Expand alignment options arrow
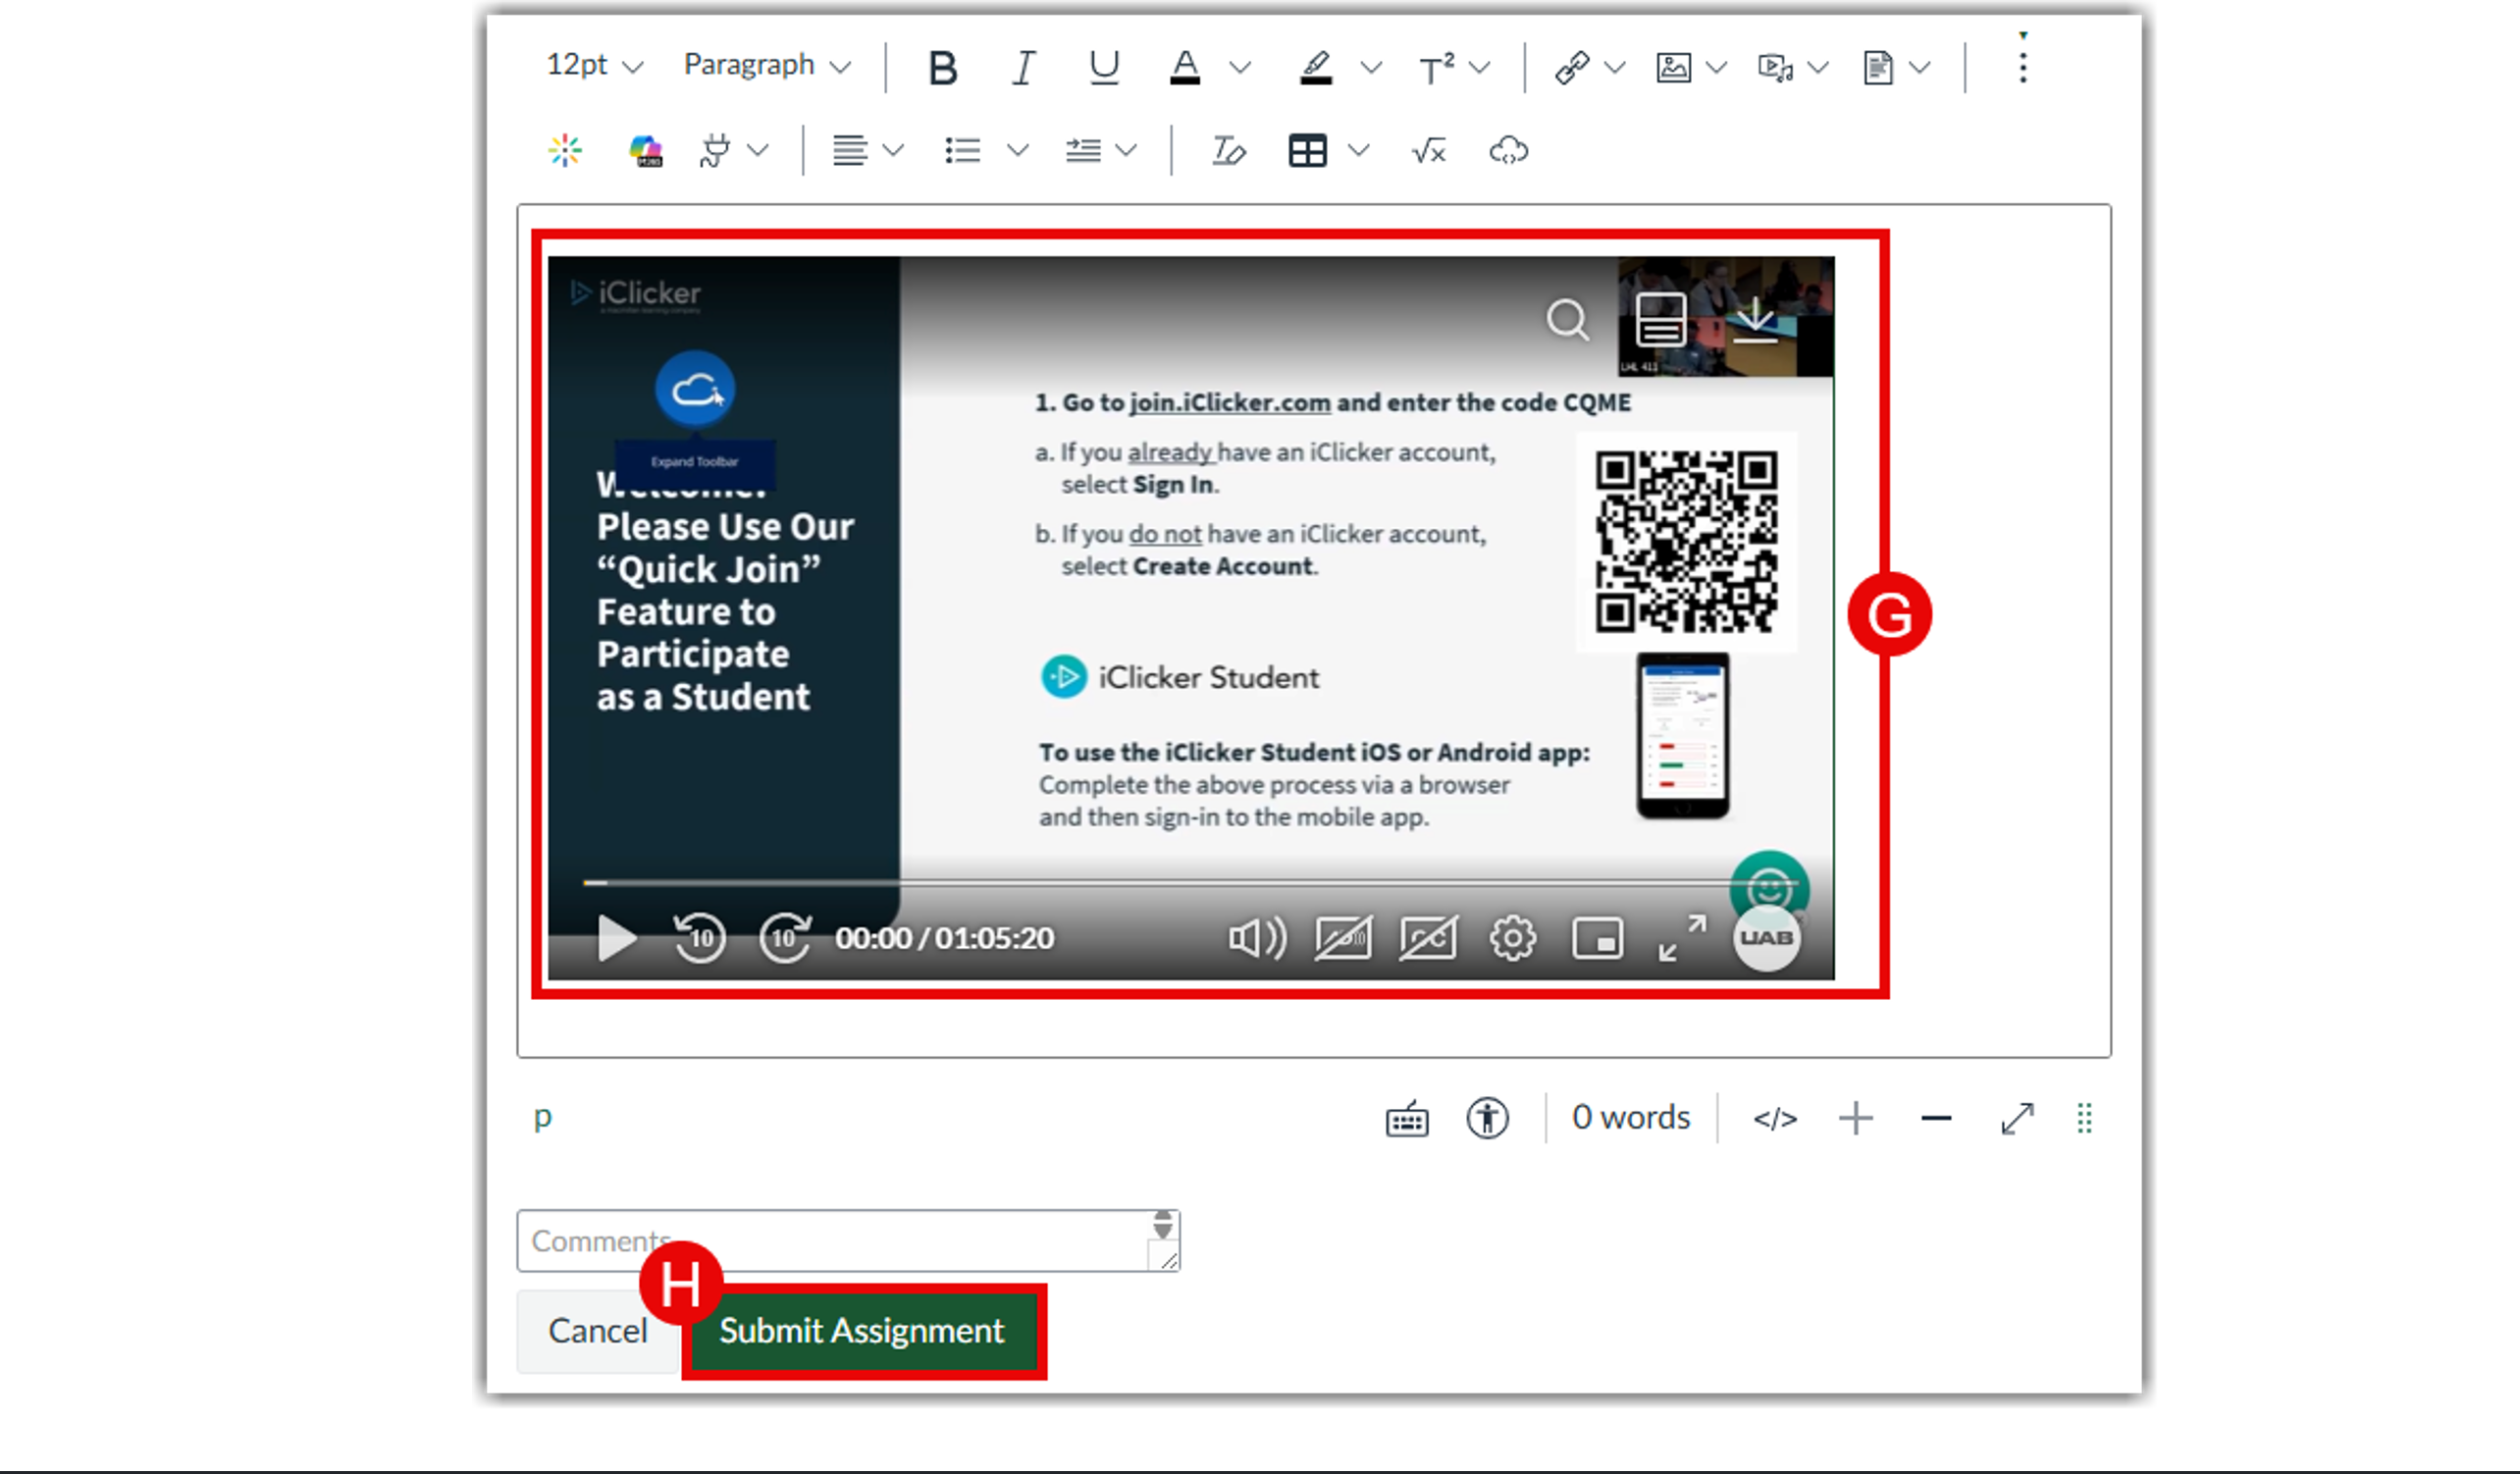 point(893,151)
